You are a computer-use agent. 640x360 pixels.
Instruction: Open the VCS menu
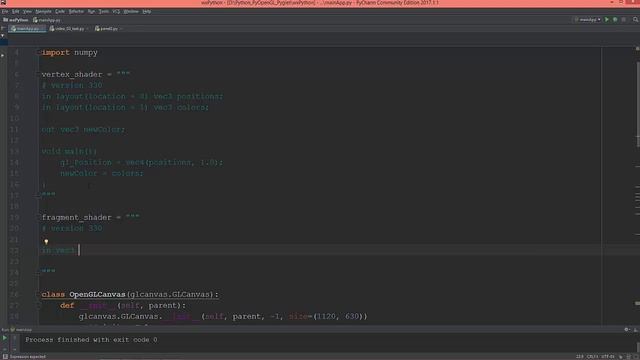(x=116, y=11)
